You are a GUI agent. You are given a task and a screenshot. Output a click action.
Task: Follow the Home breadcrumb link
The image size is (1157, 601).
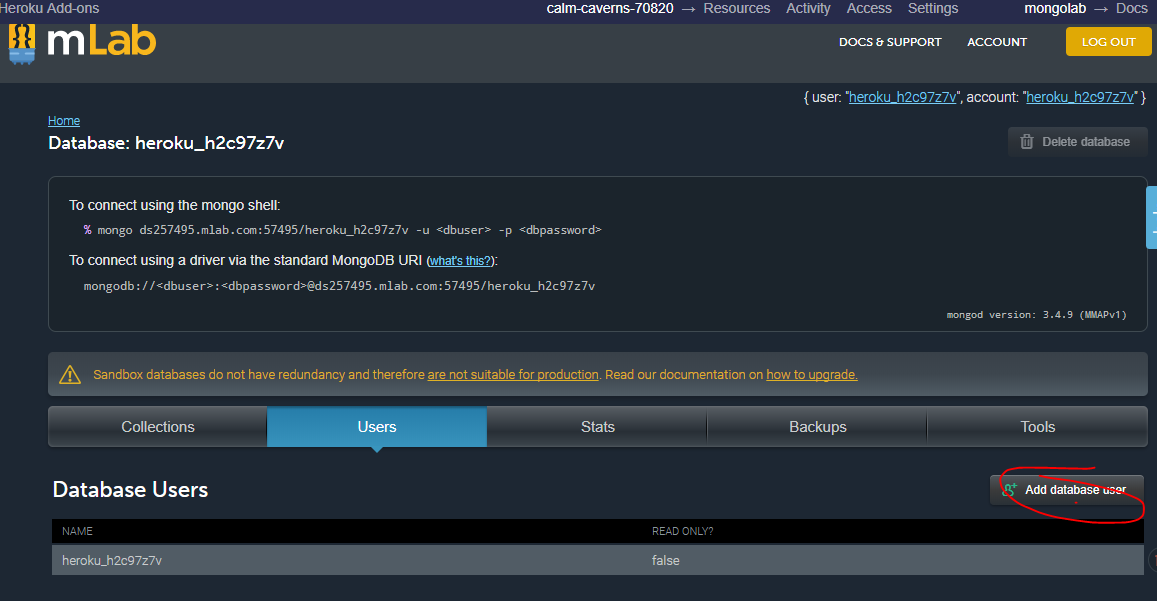(64, 120)
